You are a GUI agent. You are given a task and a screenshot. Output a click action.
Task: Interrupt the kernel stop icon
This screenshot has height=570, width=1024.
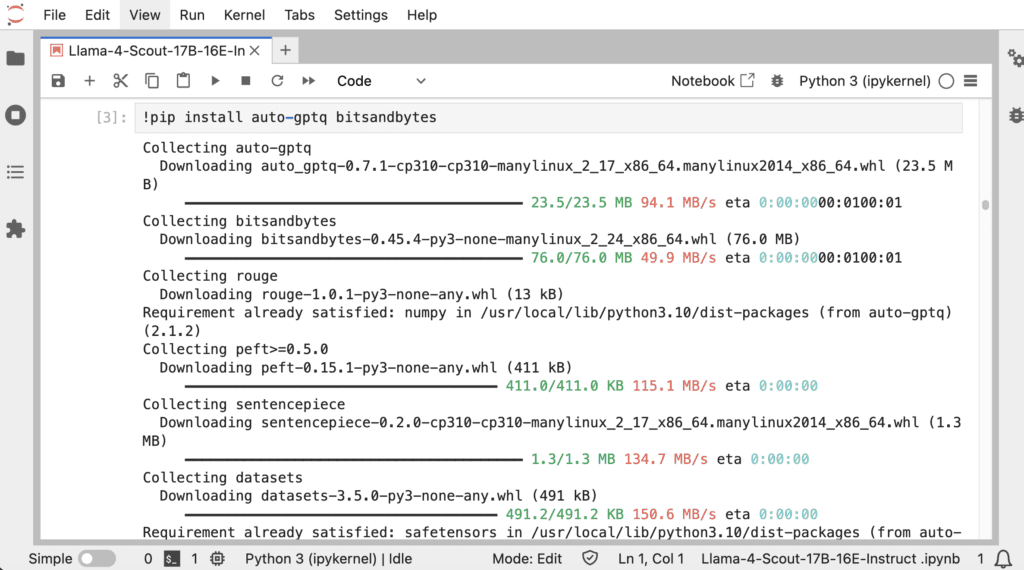pyautogui.click(x=246, y=81)
